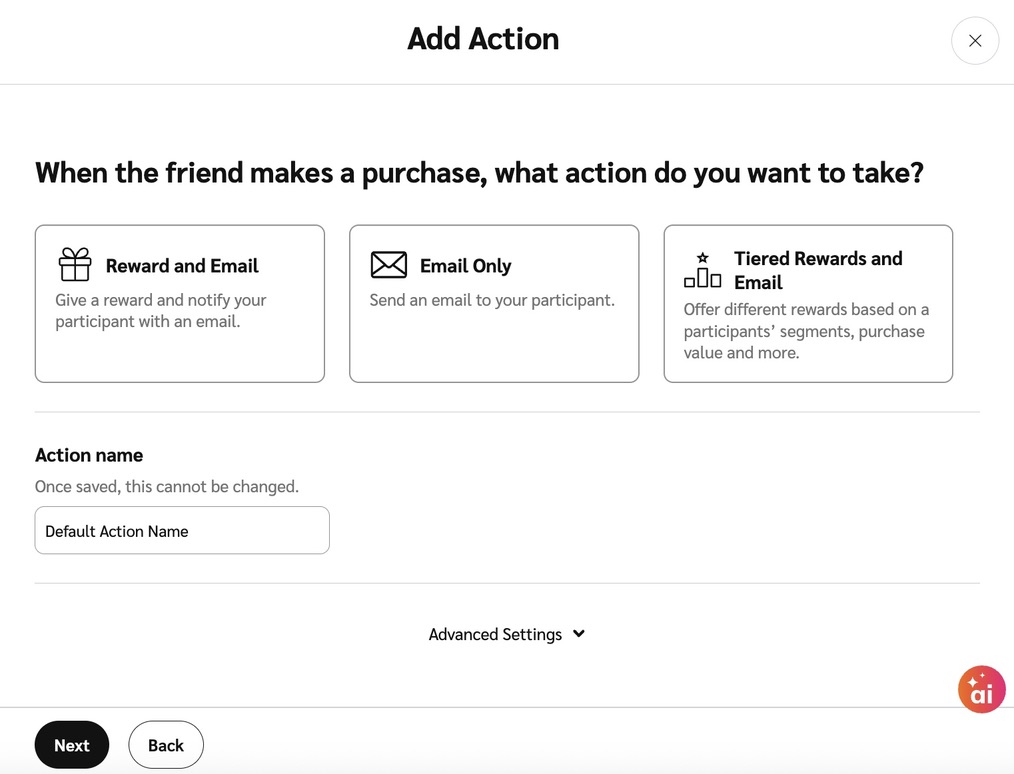The height and width of the screenshot is (774, 1014).
Task: Click the Advanced Settings label
Action: (x=495, y=635)
